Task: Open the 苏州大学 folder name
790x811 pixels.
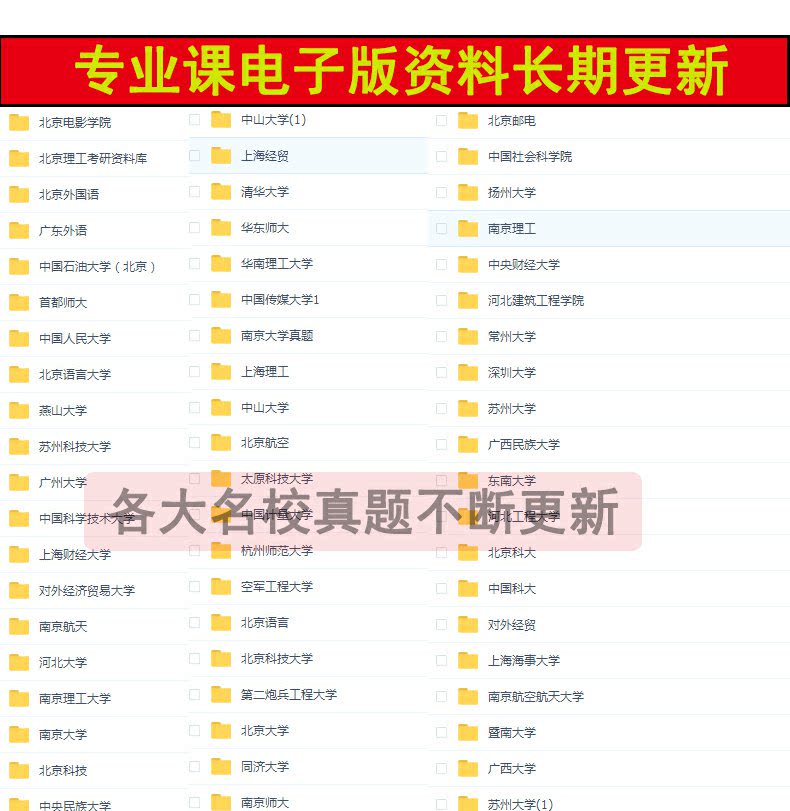Action: click(512, 409)
